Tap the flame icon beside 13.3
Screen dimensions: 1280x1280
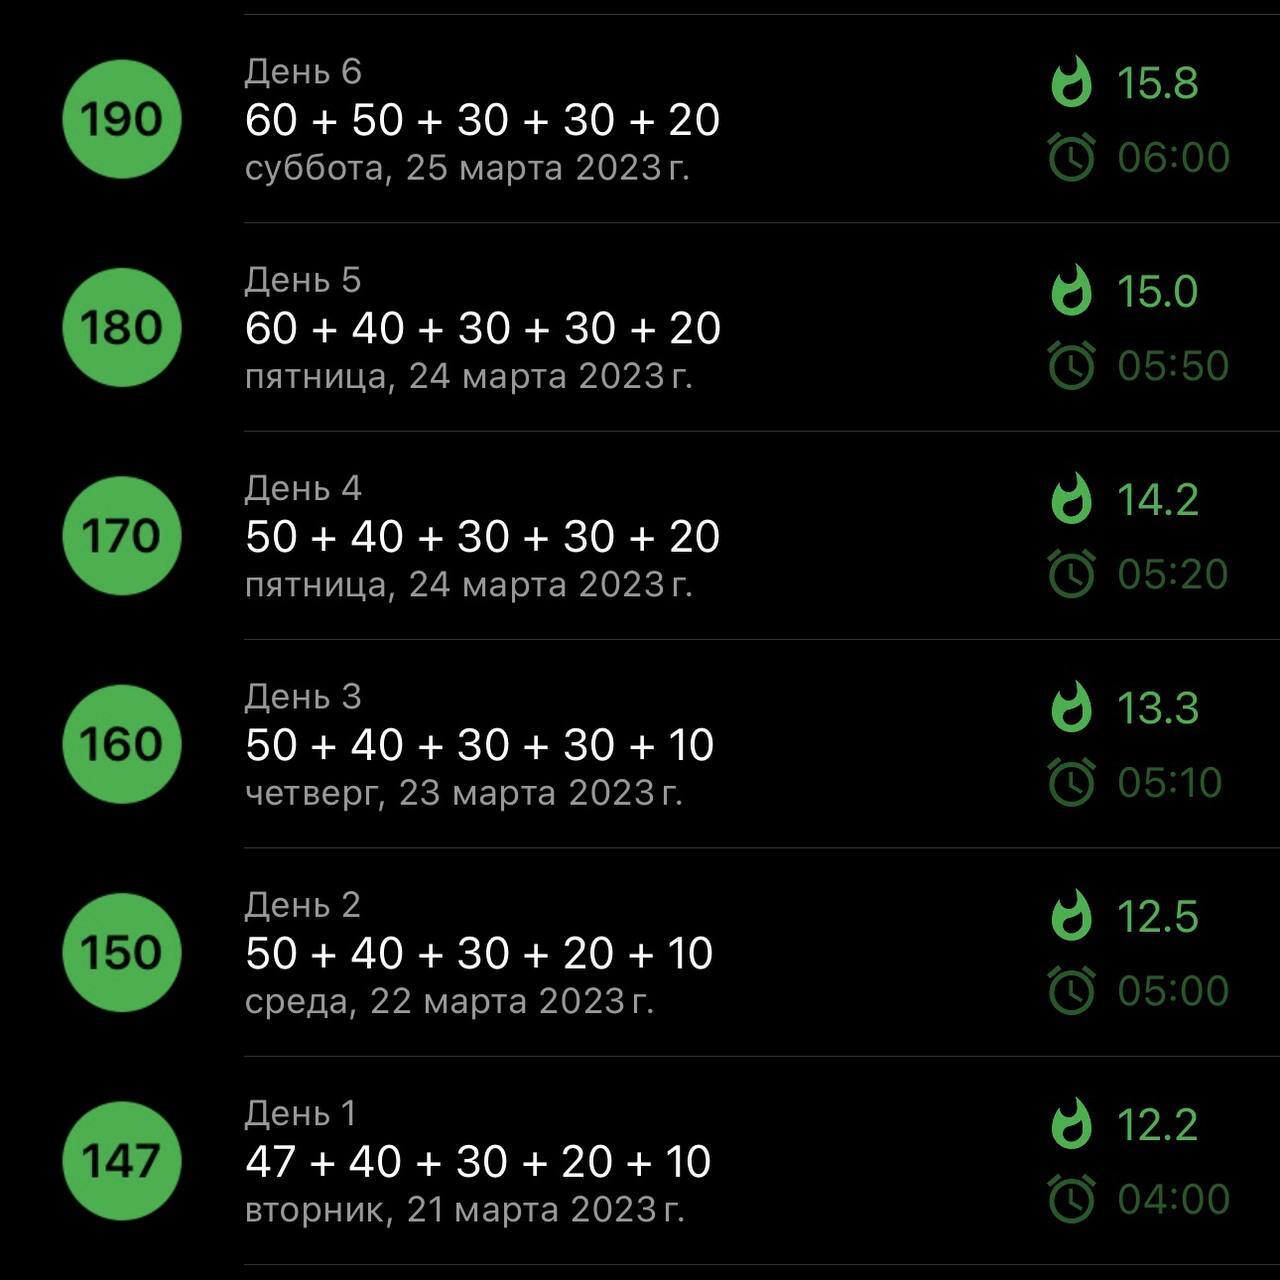pos(1071,706)
